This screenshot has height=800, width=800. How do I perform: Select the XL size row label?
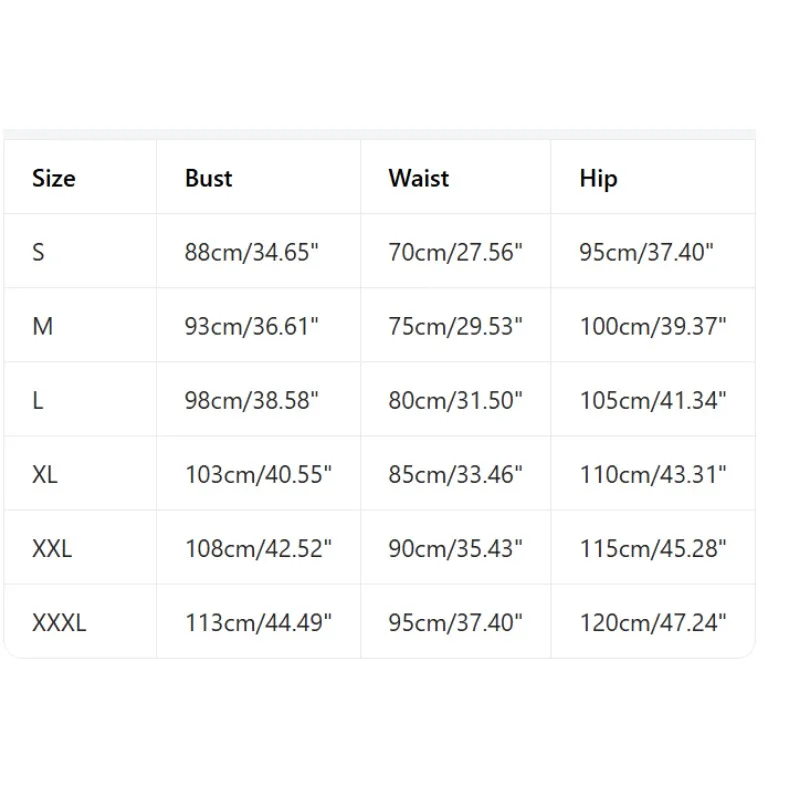tap(45, 474)
